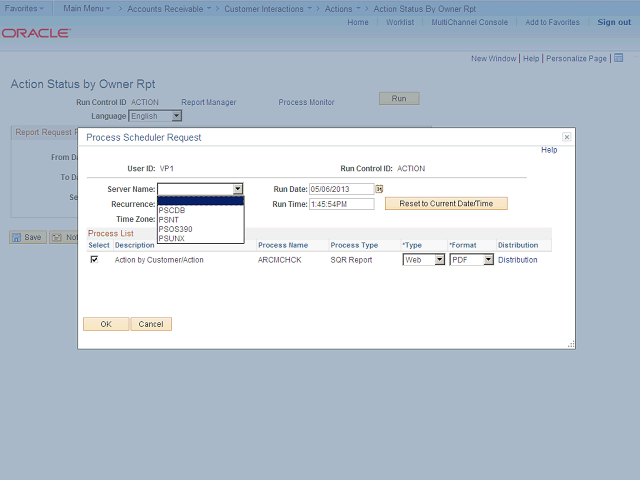Click the Description column header
Viewport: 640px width, 480px height.
[135, 245]
